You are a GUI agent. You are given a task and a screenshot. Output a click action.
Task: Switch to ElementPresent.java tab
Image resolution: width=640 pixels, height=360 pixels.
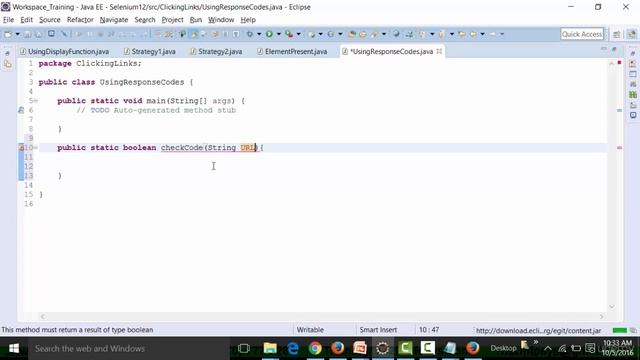point(292,51)
